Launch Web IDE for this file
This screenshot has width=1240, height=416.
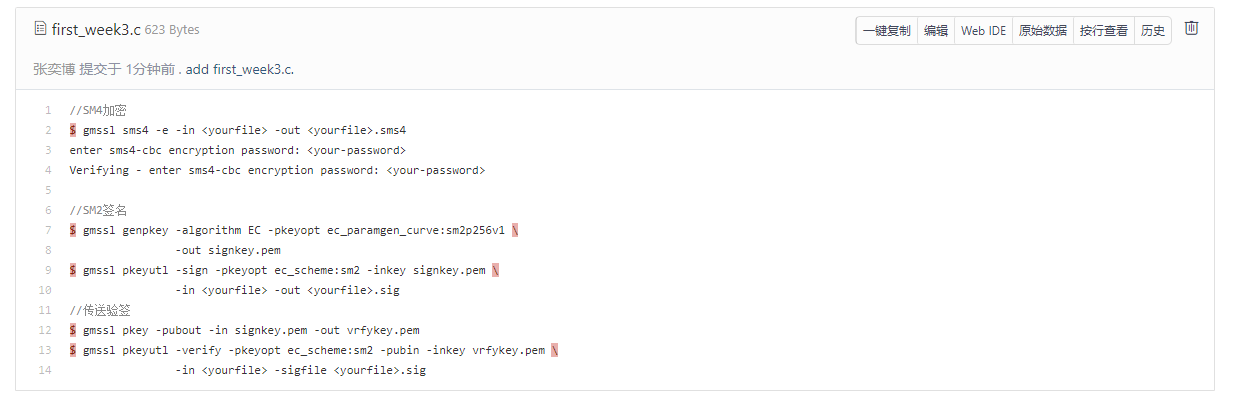click(983, 31)
